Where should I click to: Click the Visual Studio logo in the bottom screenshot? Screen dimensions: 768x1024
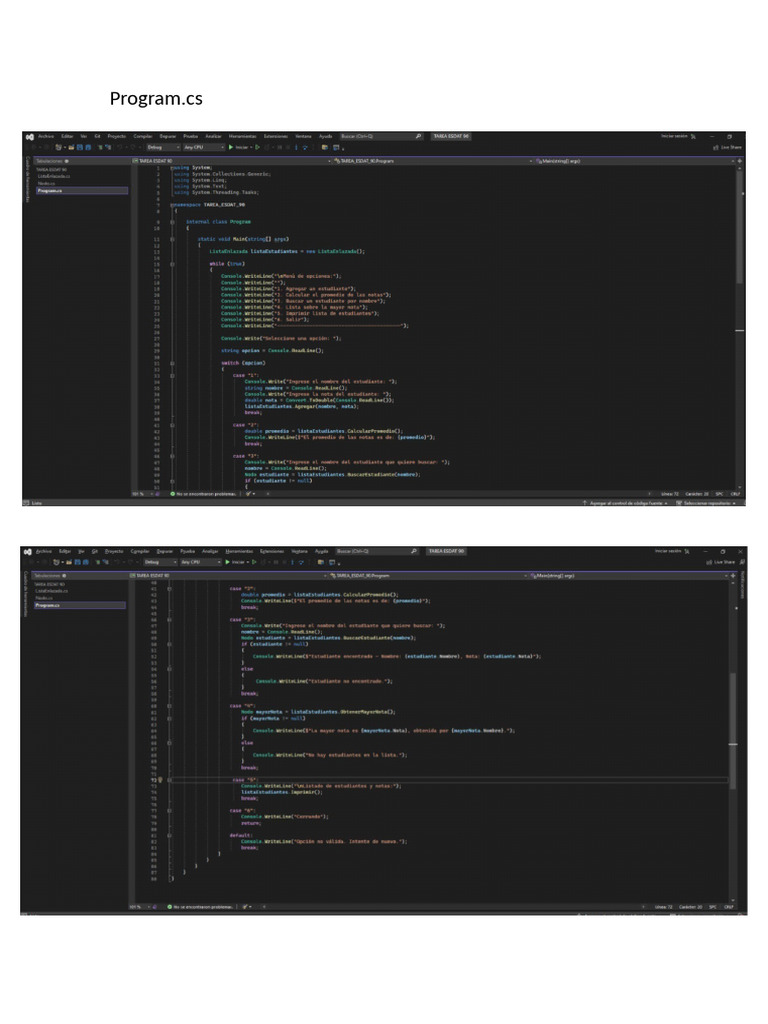[x=28, y=551]
